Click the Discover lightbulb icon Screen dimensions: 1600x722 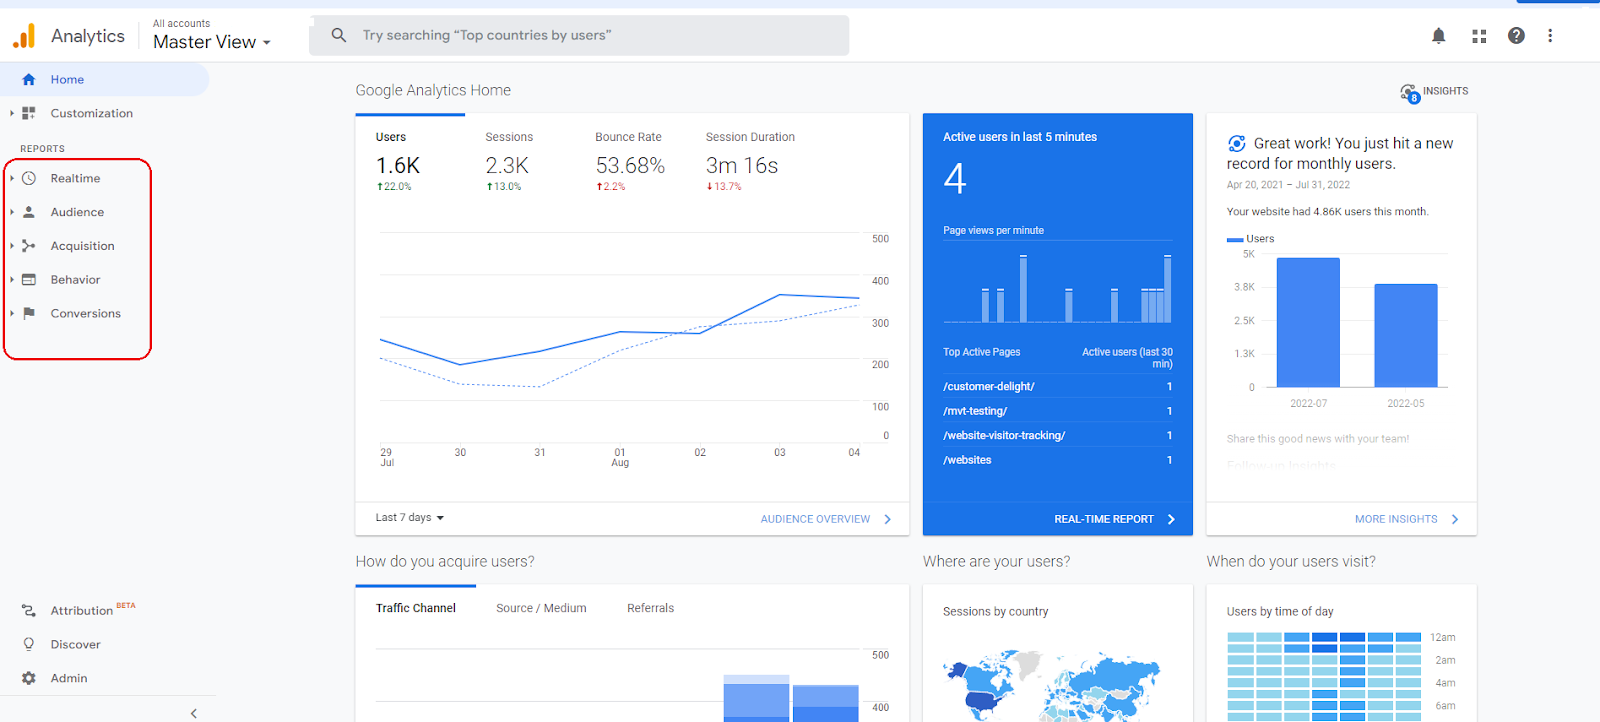29,645
